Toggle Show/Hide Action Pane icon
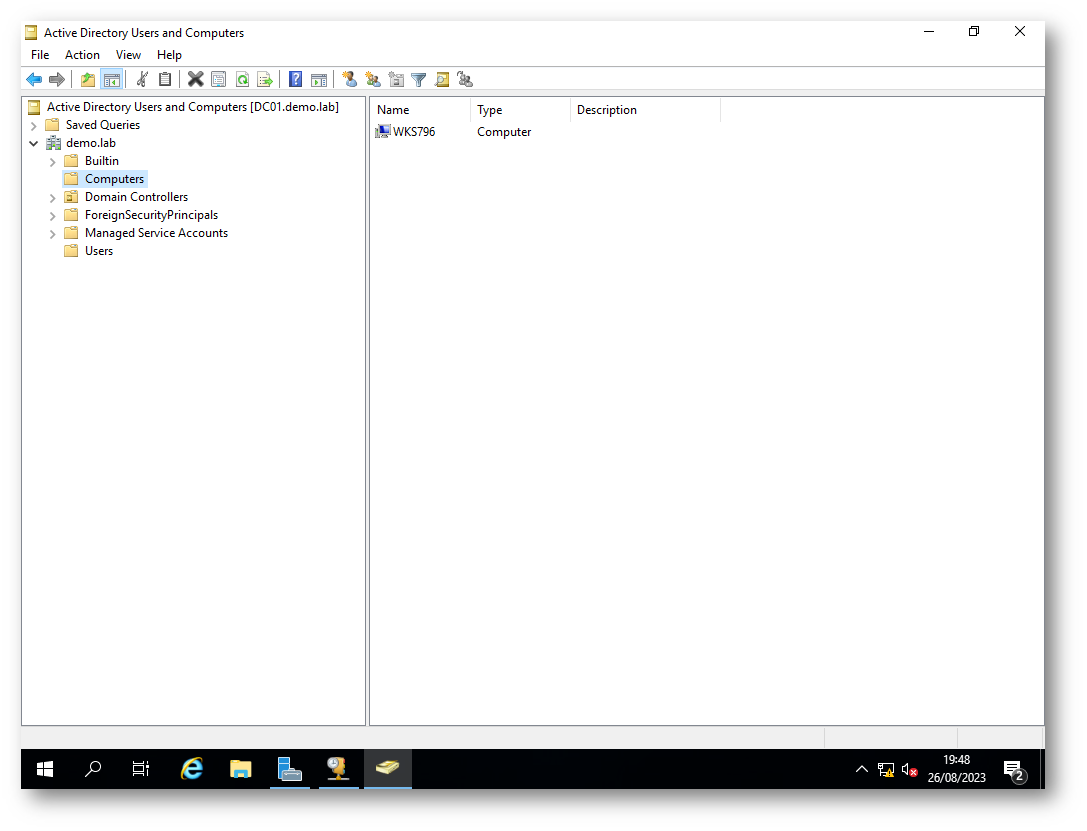Viewport: 1087px width, 831px height. click(319, 80)
